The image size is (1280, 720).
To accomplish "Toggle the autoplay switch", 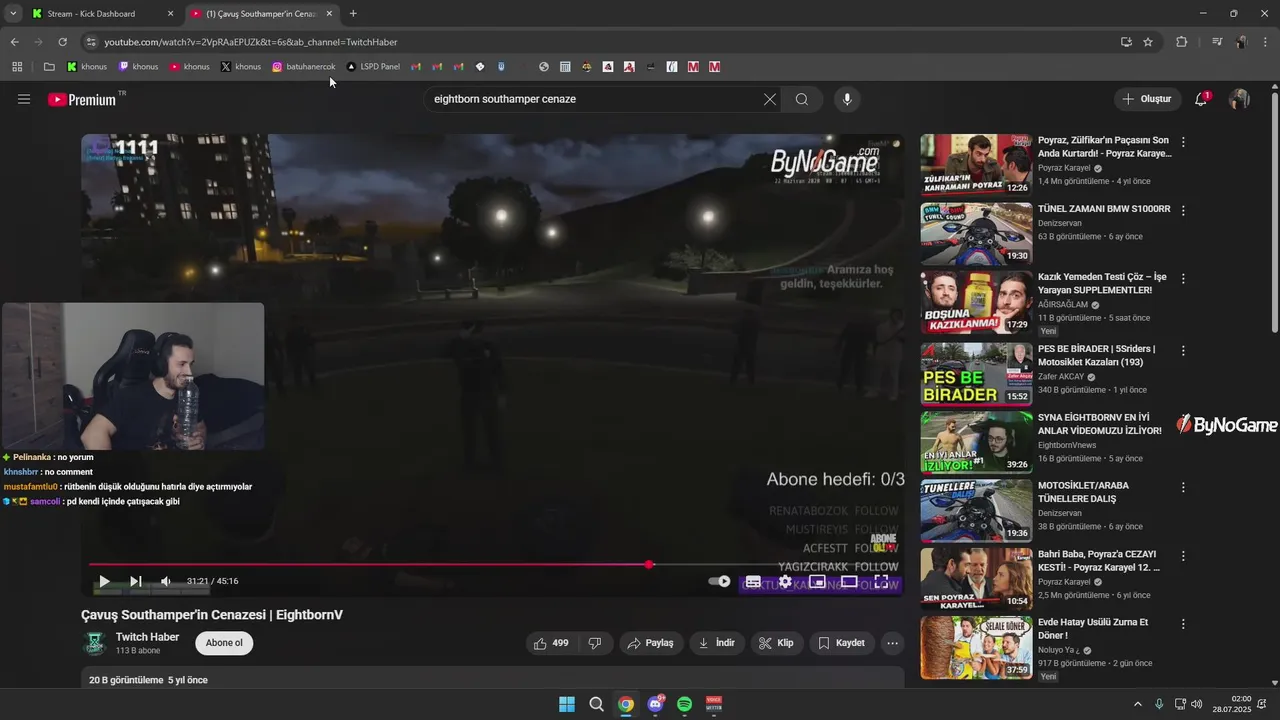I will (x=719, y=581).
